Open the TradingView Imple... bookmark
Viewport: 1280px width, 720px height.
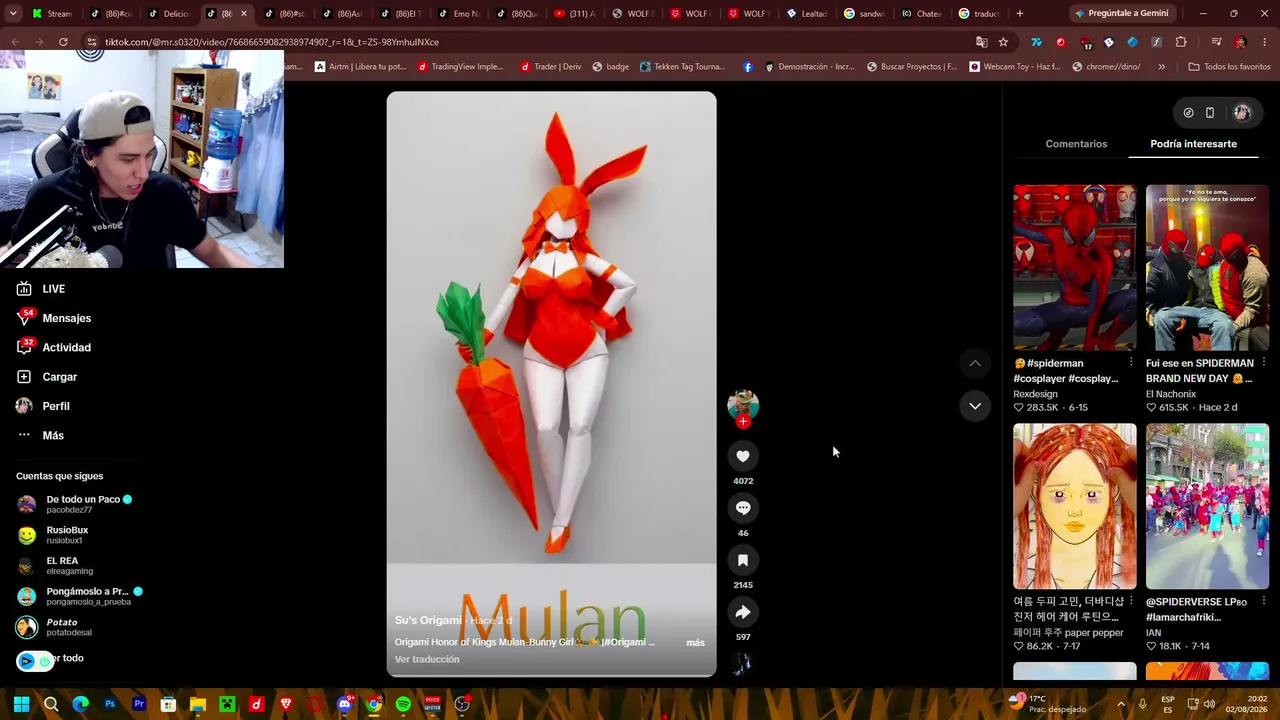459,67
